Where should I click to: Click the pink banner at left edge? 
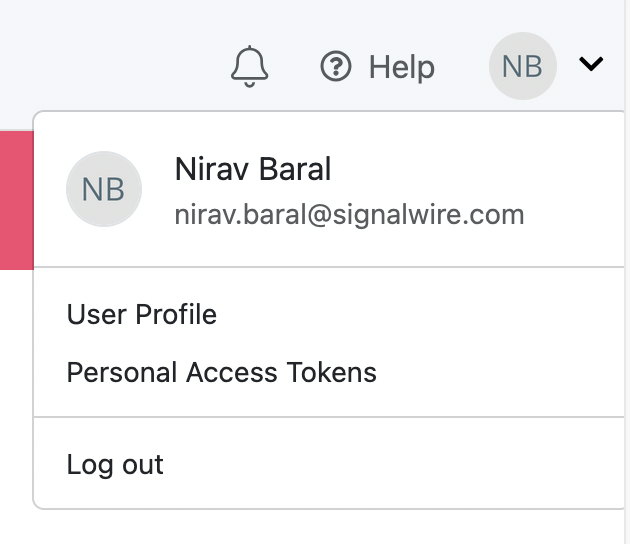pyautogui.click(x=15, y=198)
